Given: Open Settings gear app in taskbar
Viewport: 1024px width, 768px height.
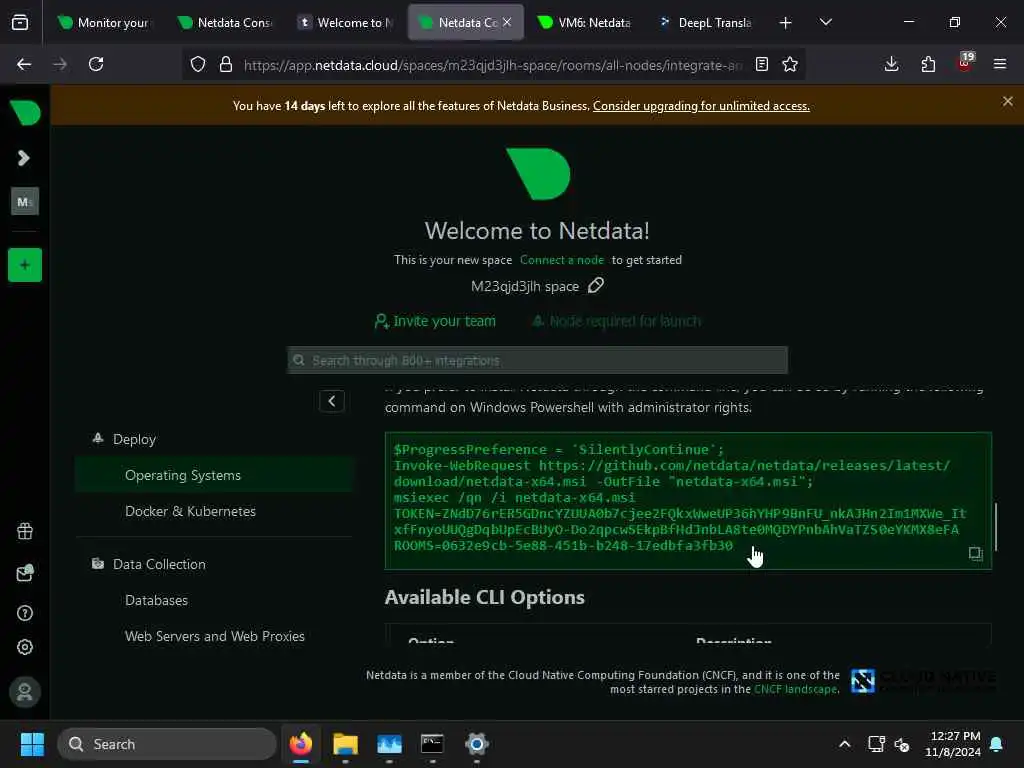Looking at the screenshot, I should pos(477,744).
